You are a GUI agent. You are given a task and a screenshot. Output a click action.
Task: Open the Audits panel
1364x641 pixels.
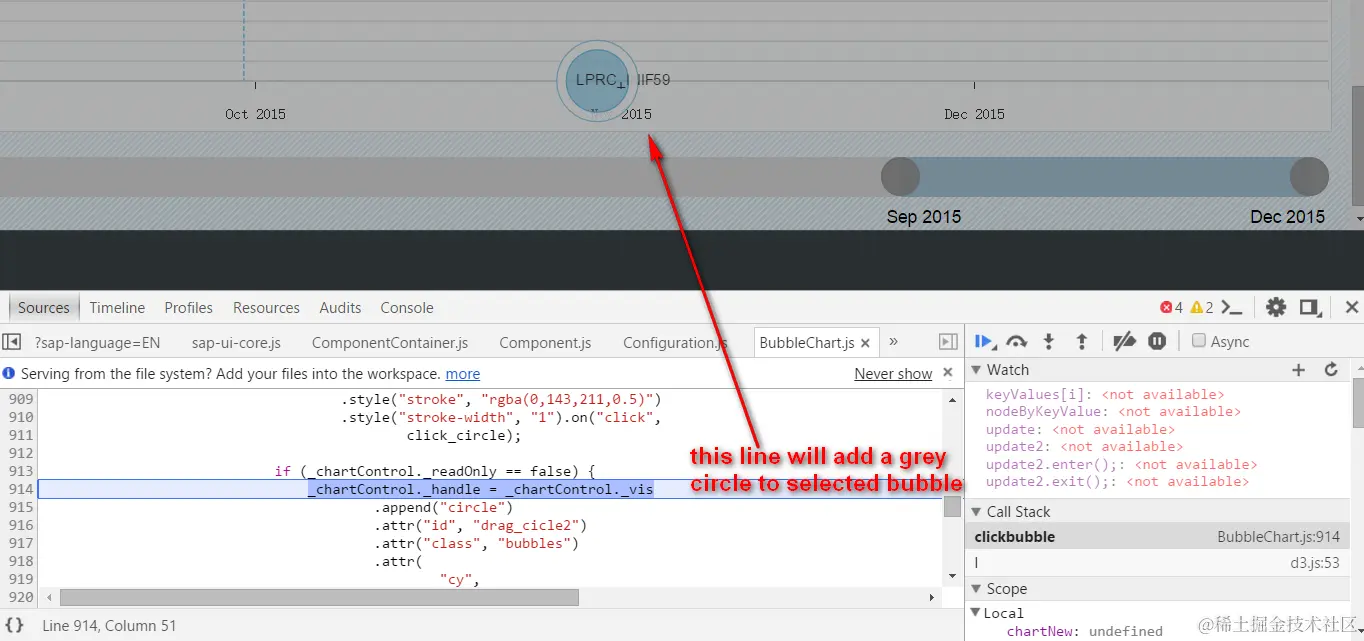point(340,307)
